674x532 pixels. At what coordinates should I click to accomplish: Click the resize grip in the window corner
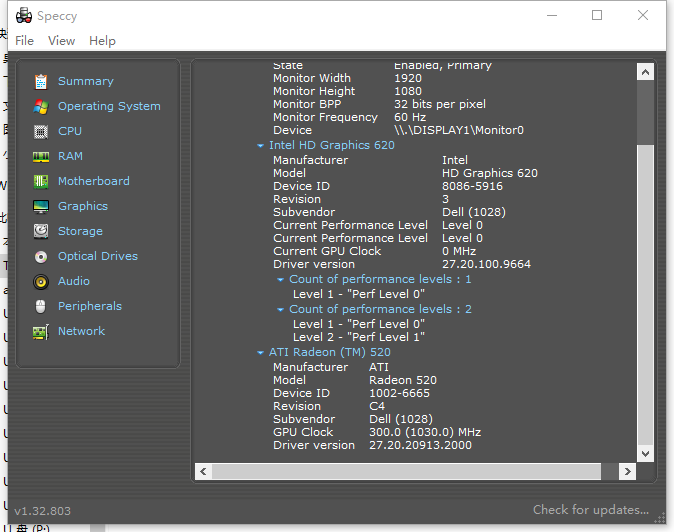pos(660,518)
